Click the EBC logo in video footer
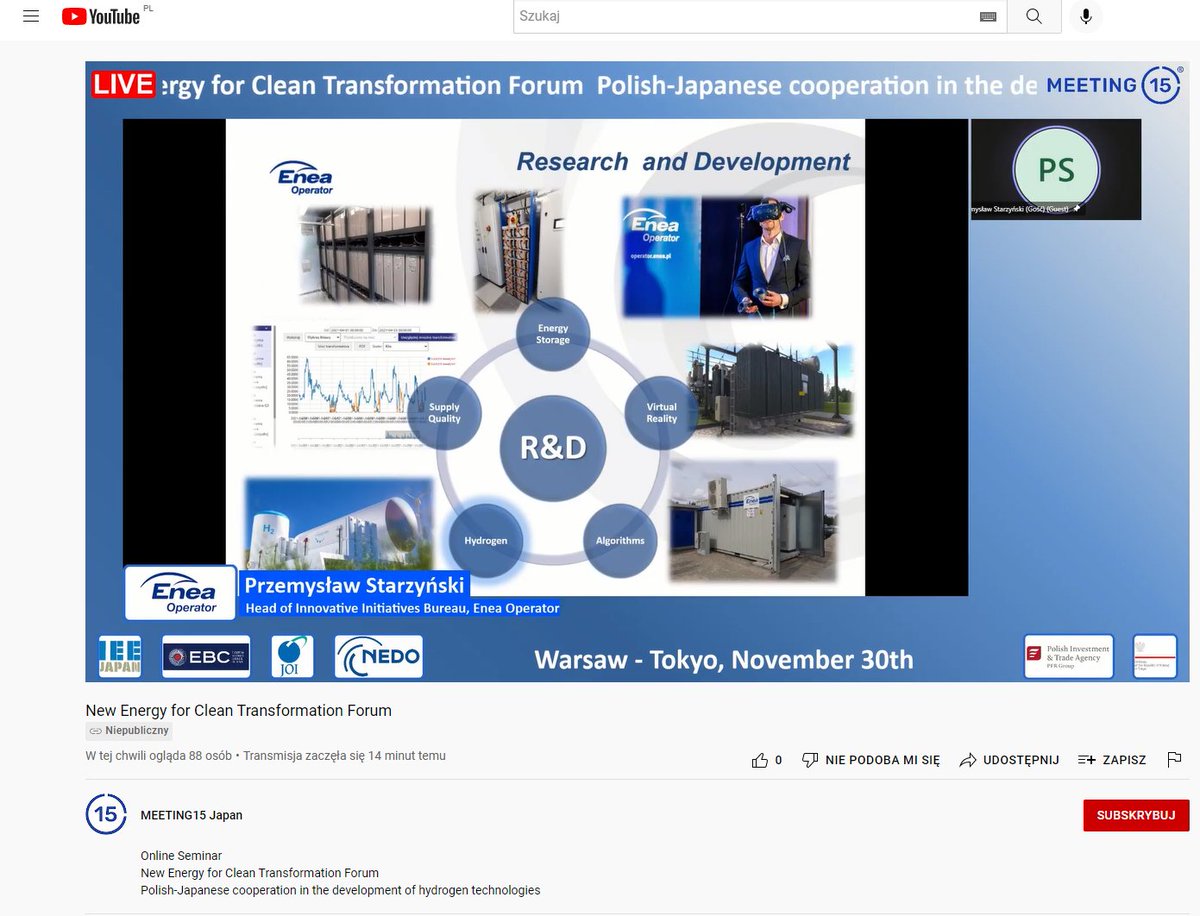 206,657
